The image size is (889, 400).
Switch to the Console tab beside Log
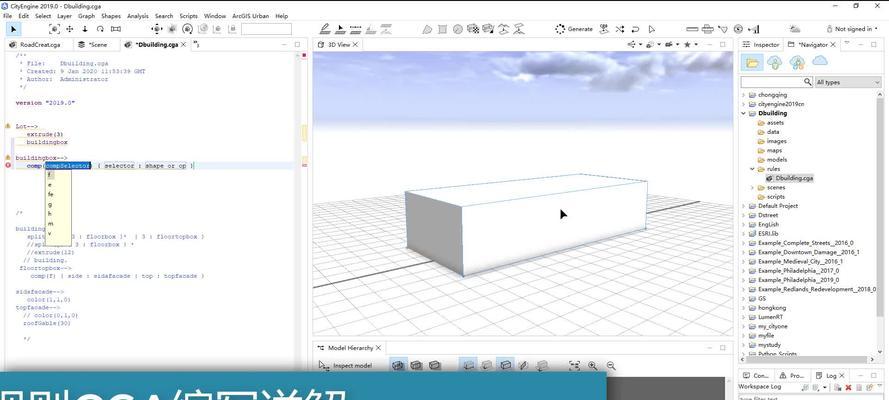click(x=756, y=376)
